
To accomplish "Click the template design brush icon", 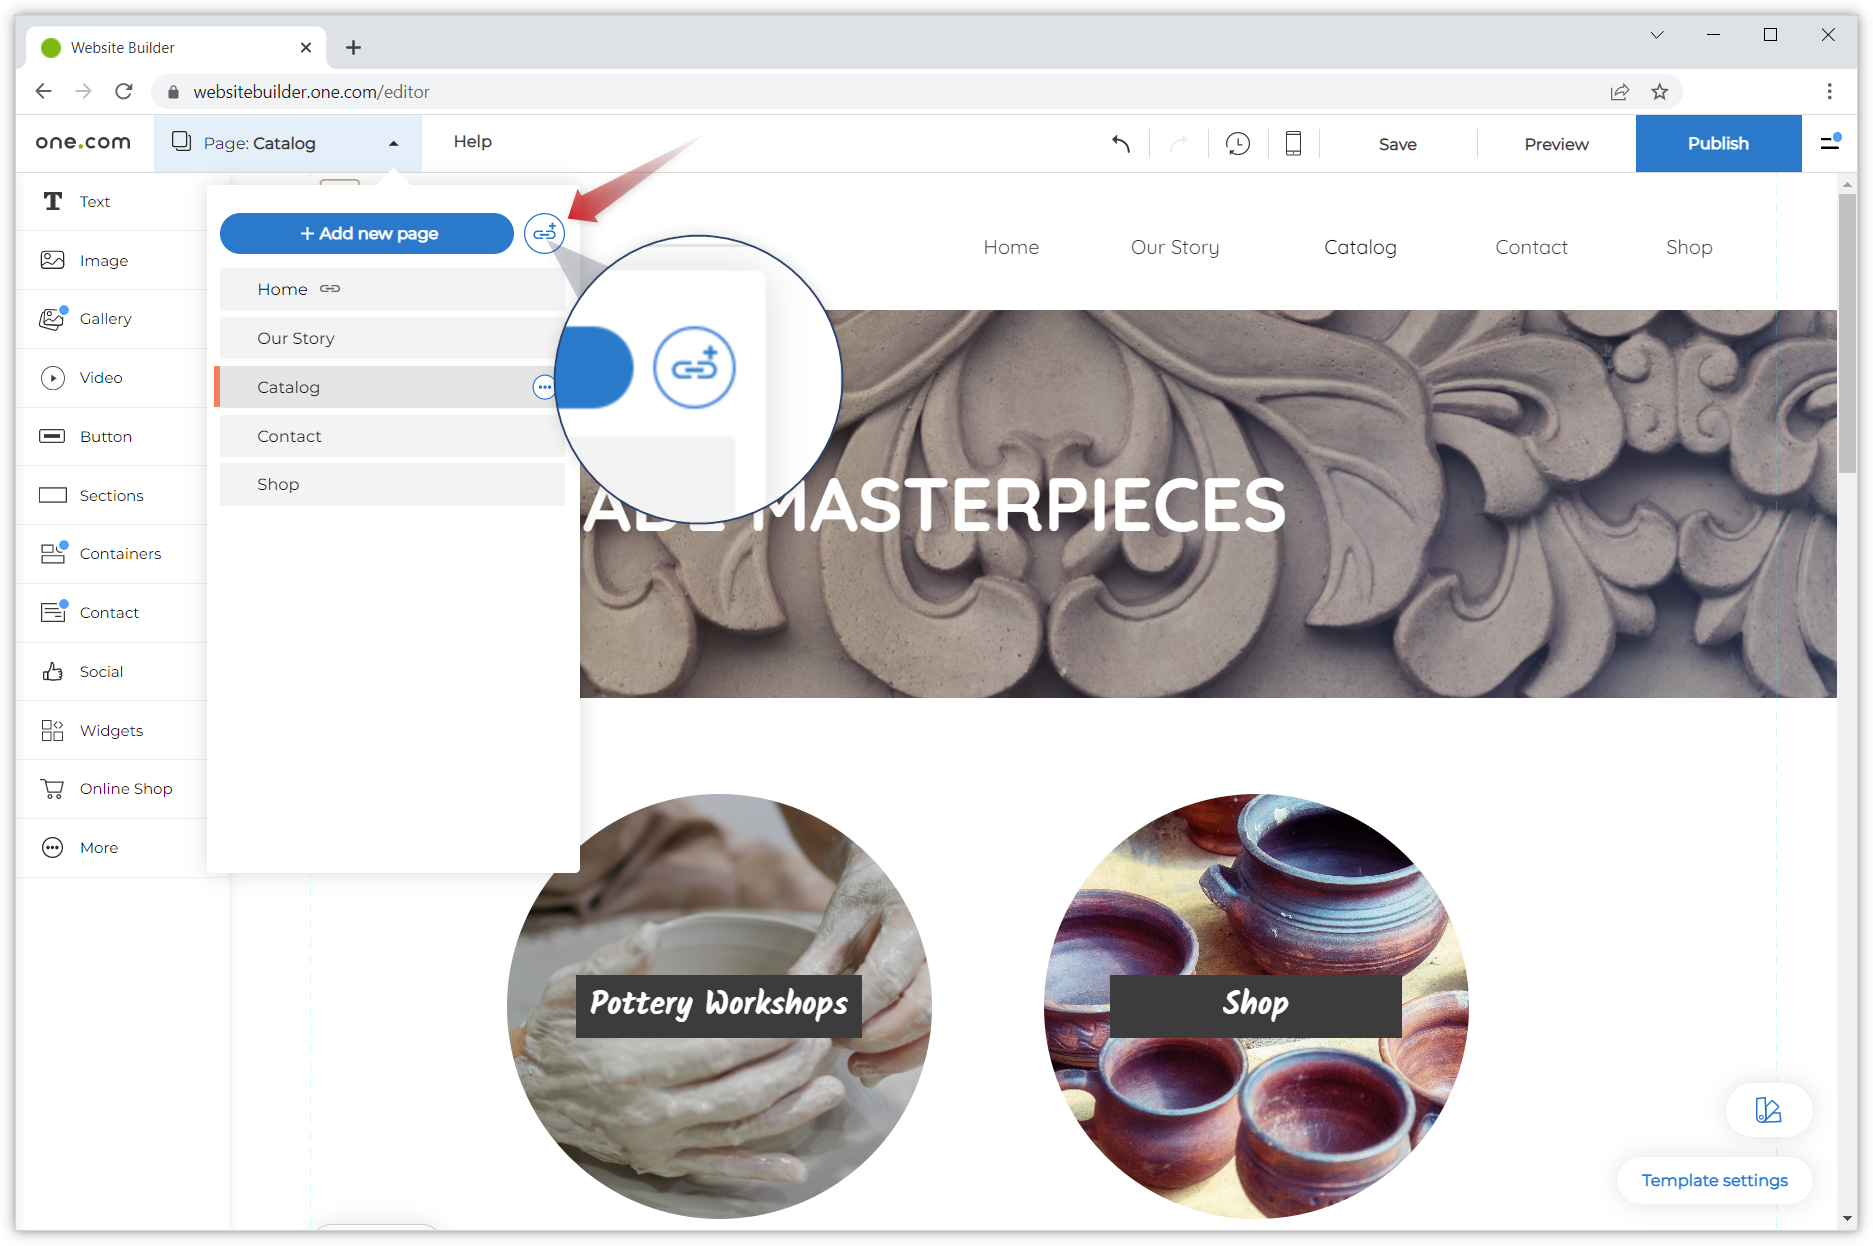I will [1768, 1110].
